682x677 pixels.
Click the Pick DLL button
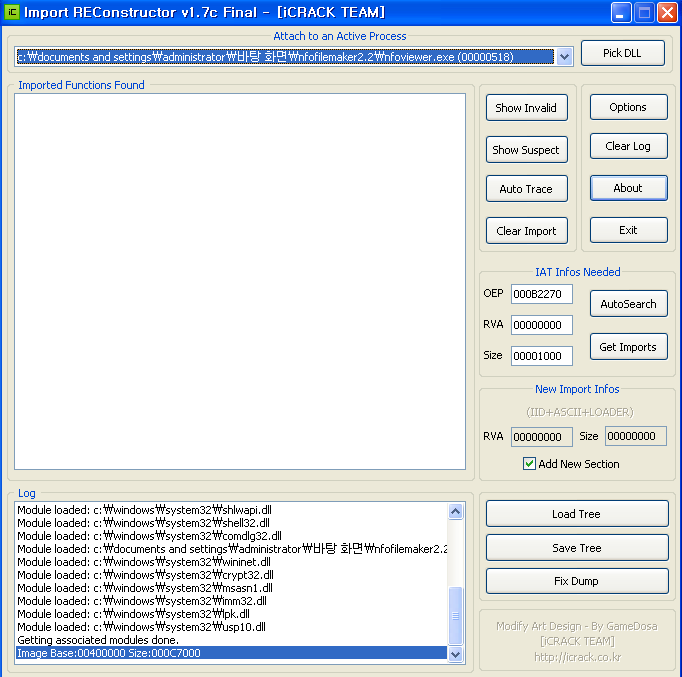(x=622, y=53)
